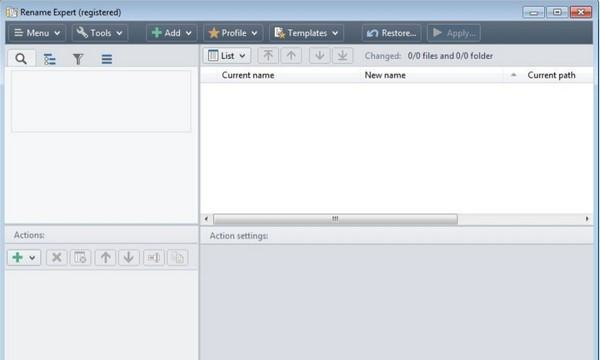The width and height of the screenshot is (600, 360).
Task: Click the move to bottom arrow icon
Action: pos(342,56)
